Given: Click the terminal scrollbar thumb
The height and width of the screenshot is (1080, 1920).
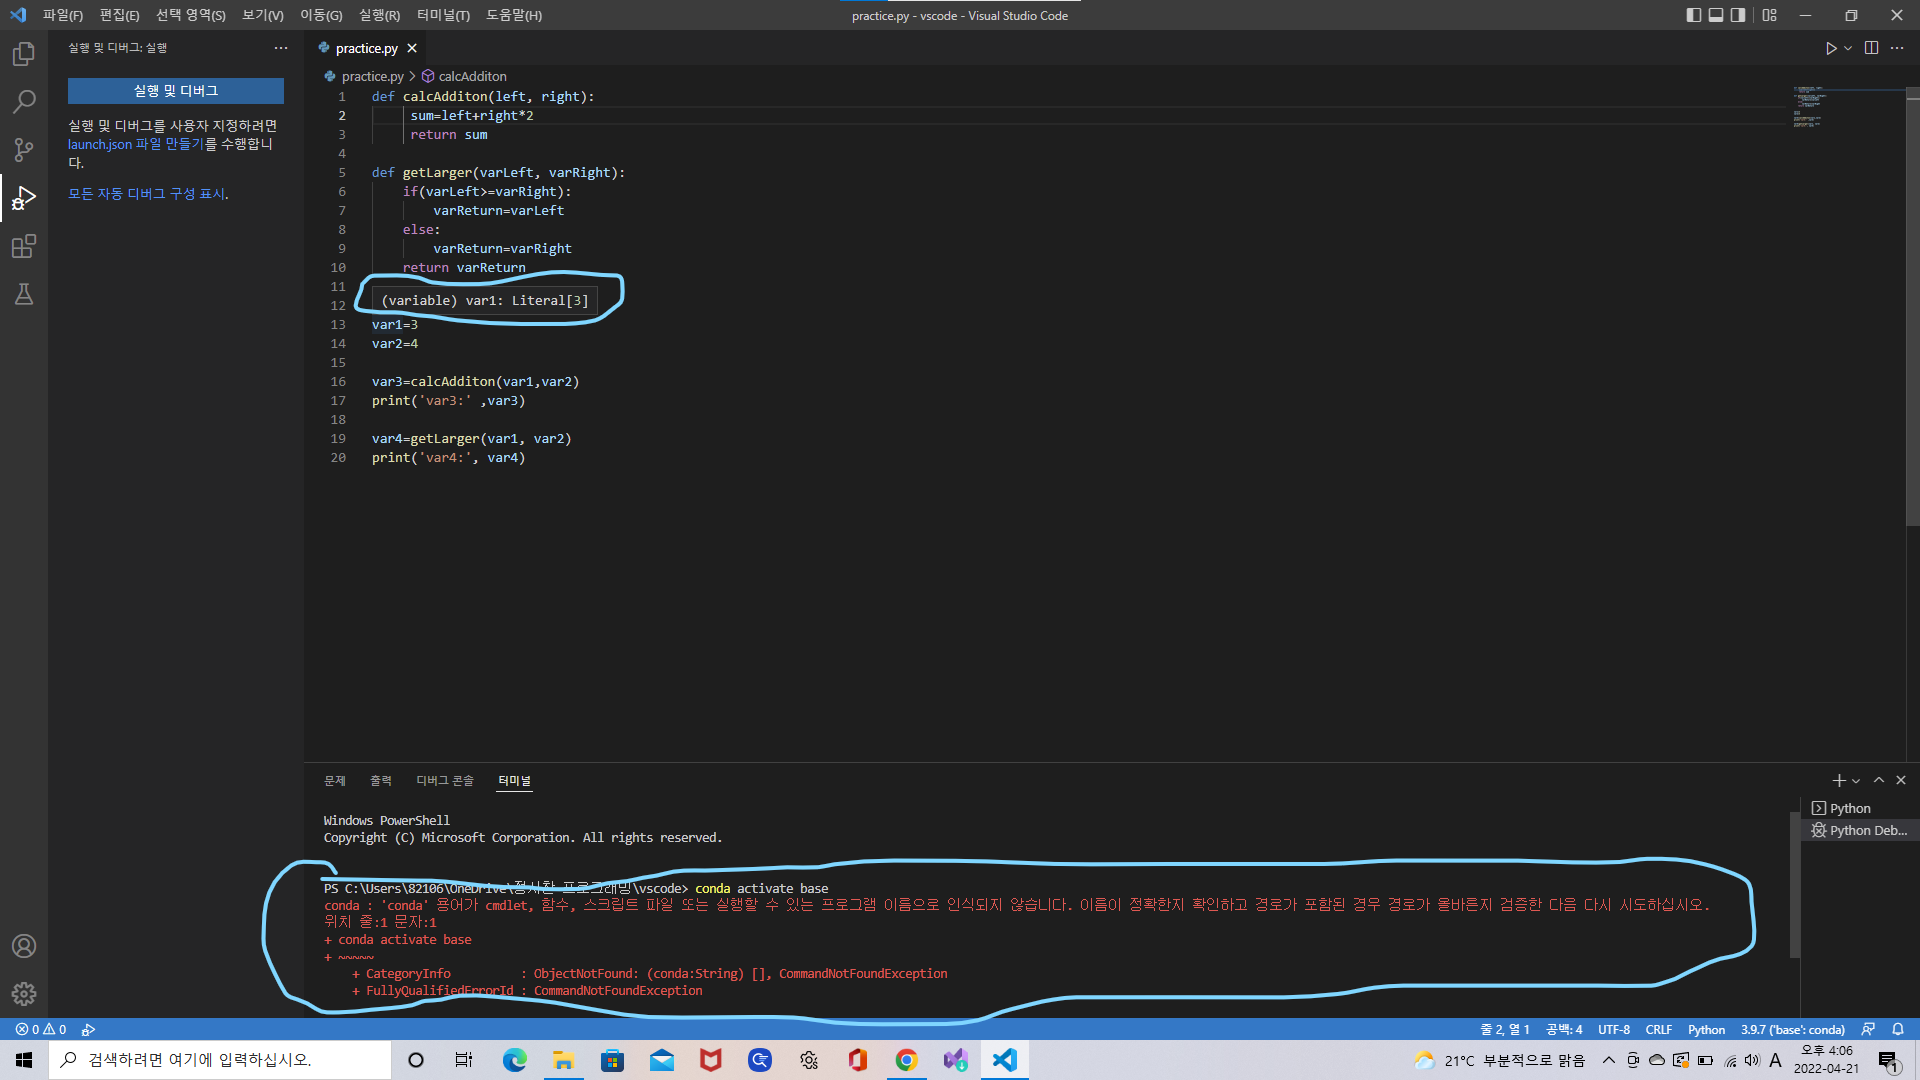Looking at the screenshot, I should (1795, 884).
